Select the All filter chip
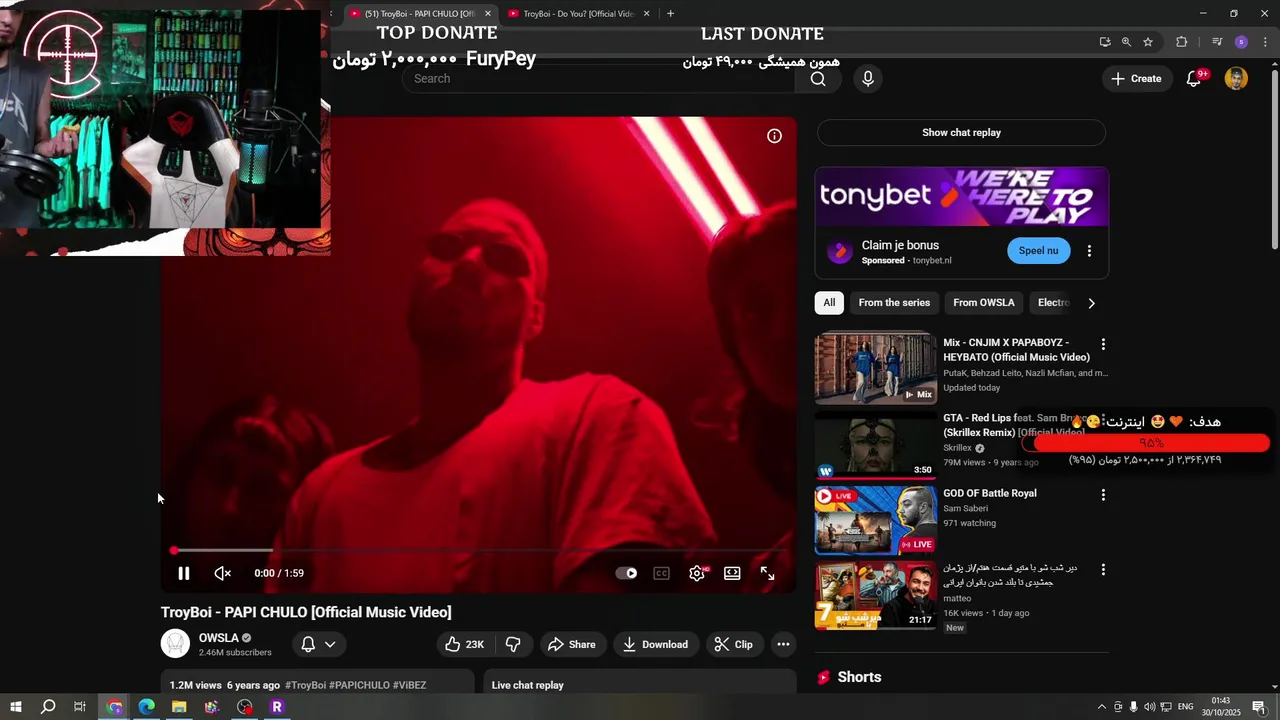1280x720 pixels. (x=829, y=302)
